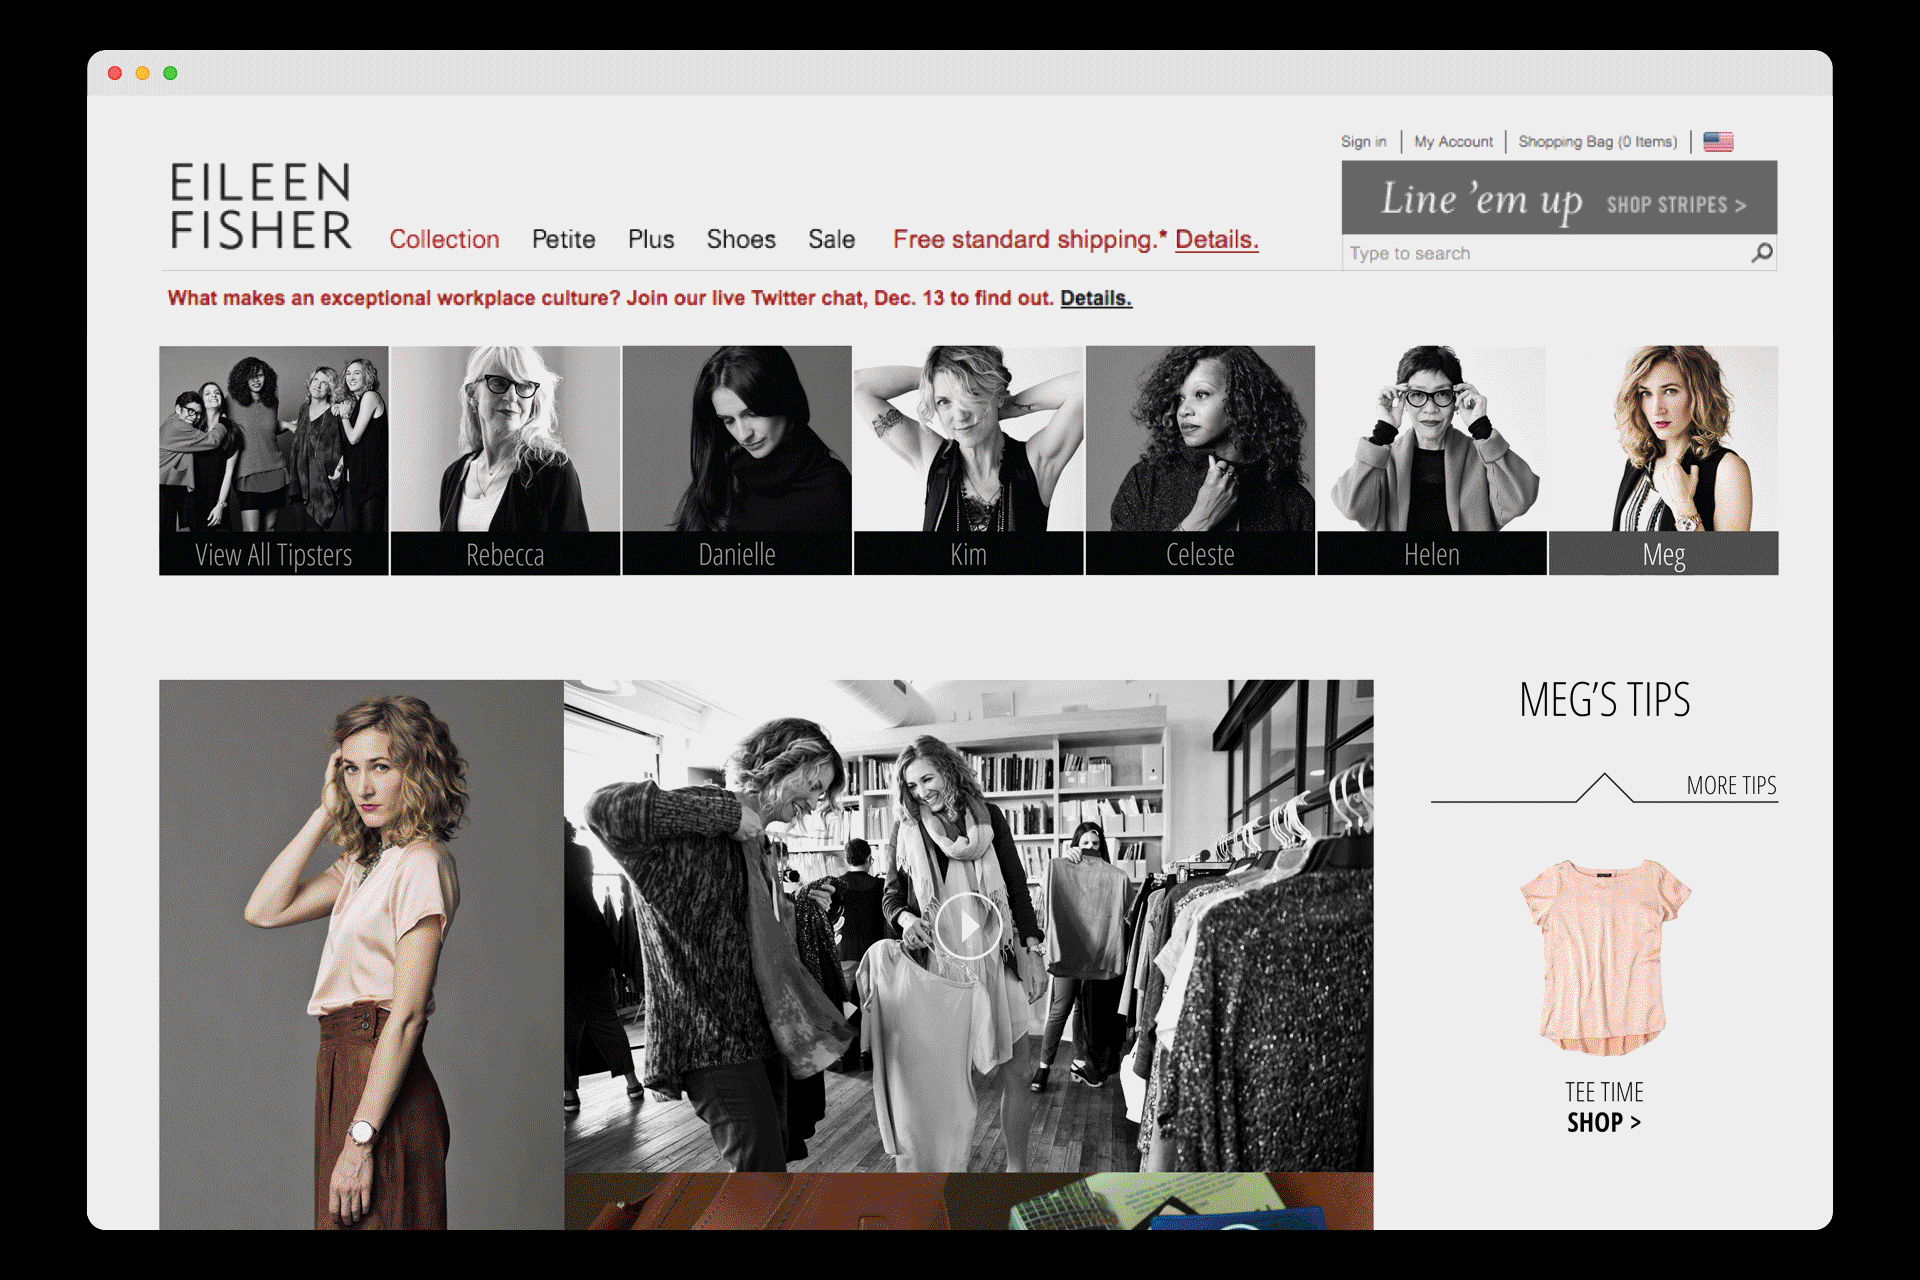Click the search magnifier icon

[x=1762, y=253]
